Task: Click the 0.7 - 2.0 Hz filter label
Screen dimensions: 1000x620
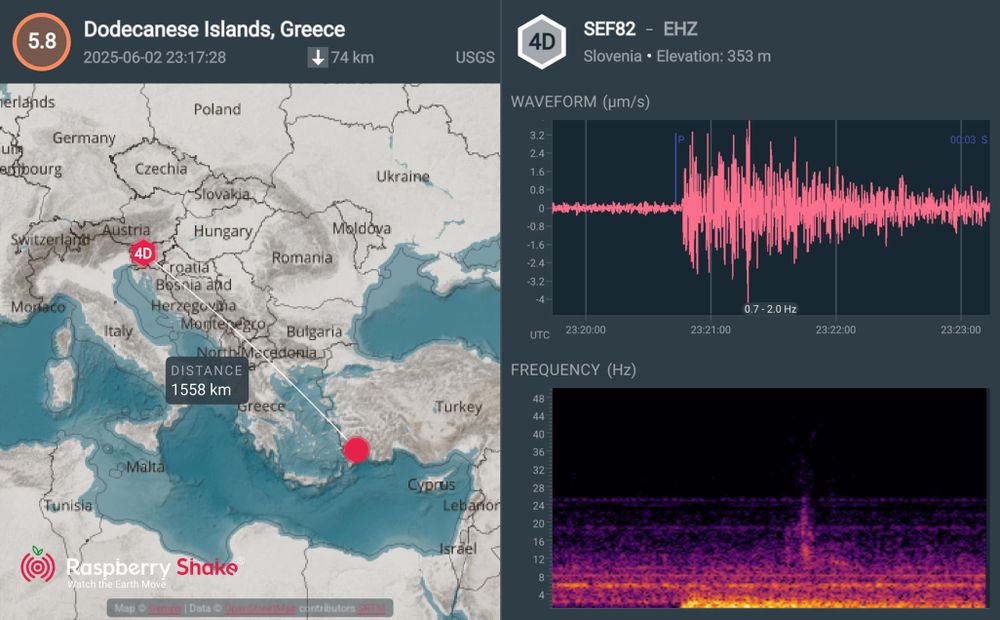Action: (x=770, y=309)
